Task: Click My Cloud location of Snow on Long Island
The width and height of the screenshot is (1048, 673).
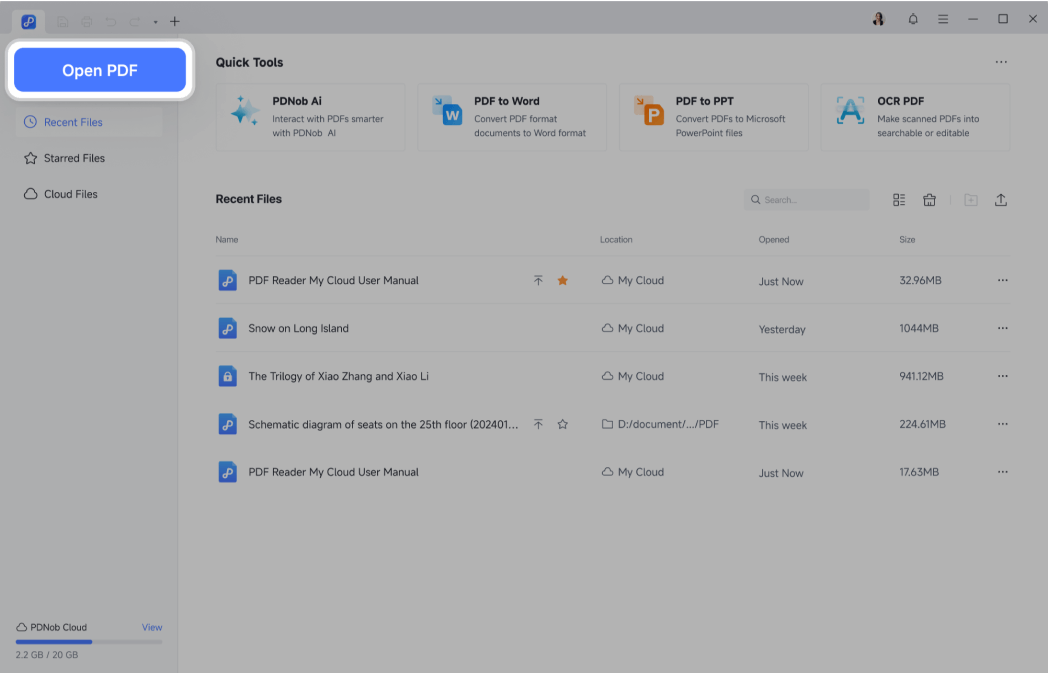Action: point(632,328)
